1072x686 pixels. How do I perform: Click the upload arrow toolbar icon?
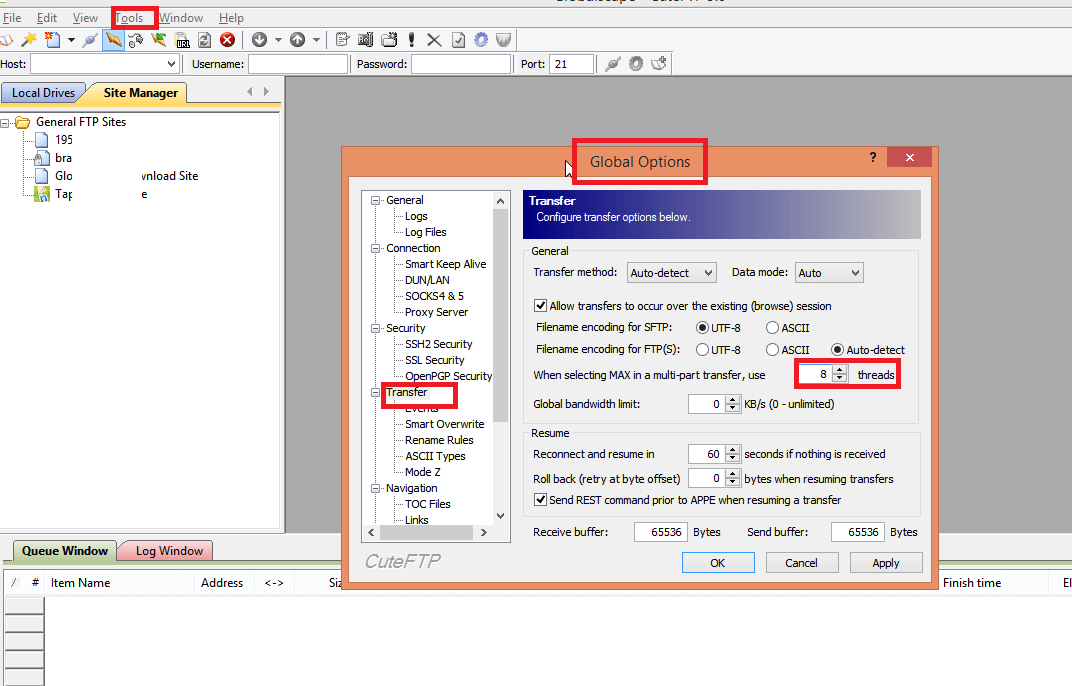click(x=297, y=40)
